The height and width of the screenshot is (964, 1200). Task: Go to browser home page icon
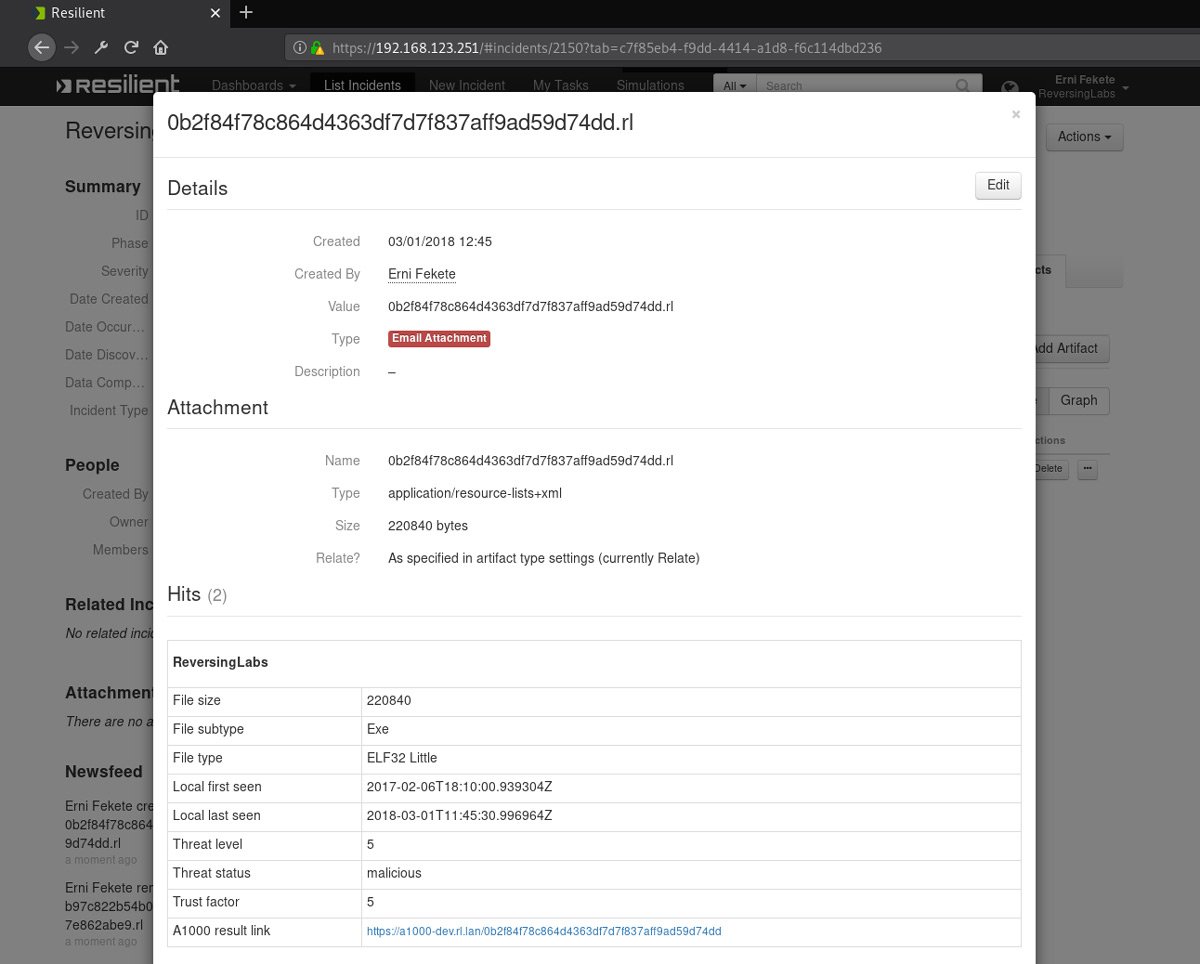pyautogui.click(x=160, y=47)
